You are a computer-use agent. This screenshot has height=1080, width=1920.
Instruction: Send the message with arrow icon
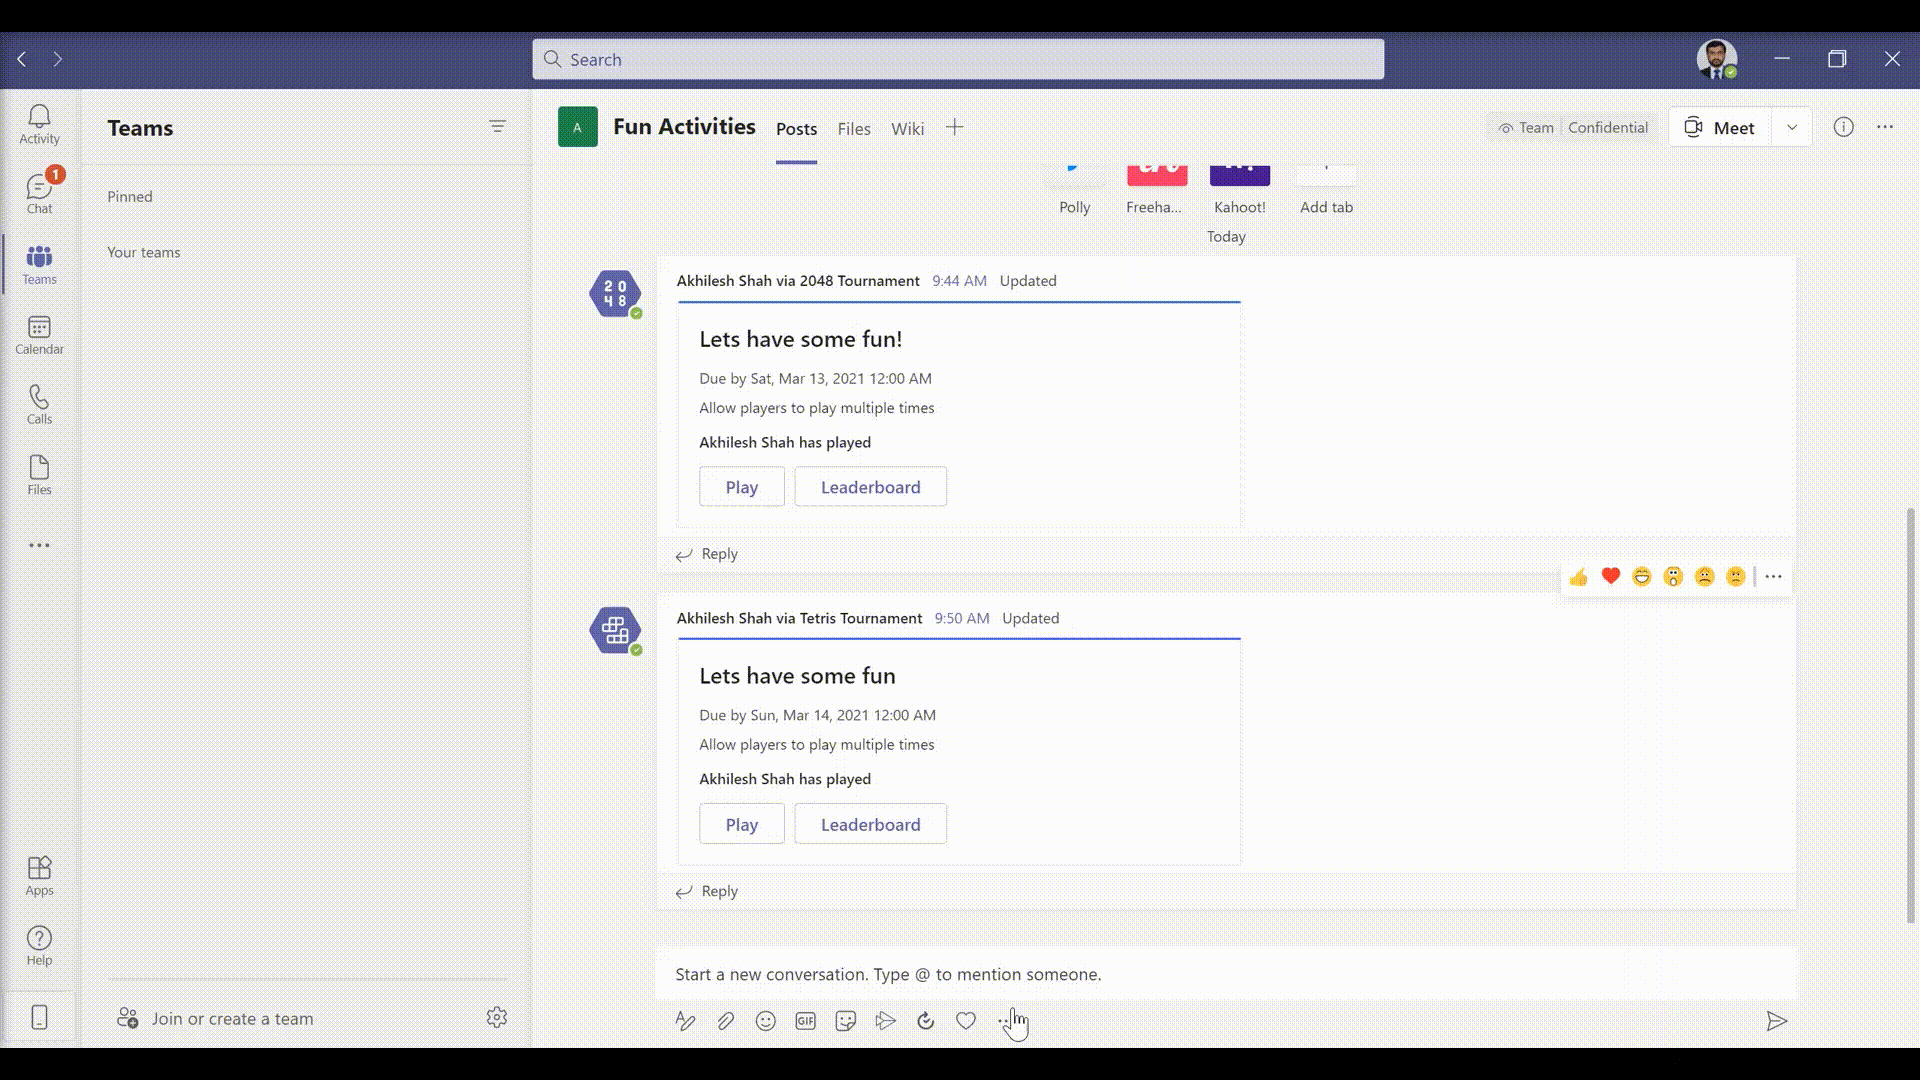pos(1776,1020)
